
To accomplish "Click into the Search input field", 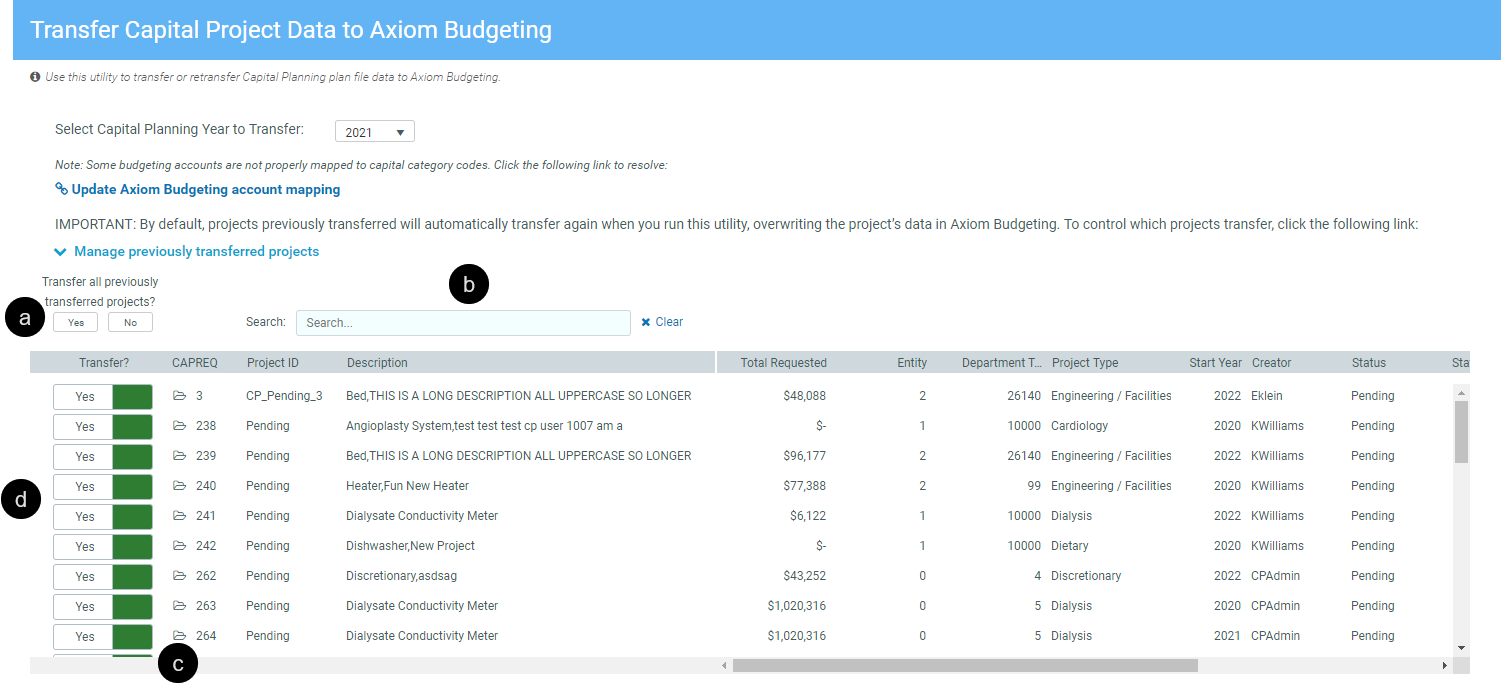I will [463, 323].
